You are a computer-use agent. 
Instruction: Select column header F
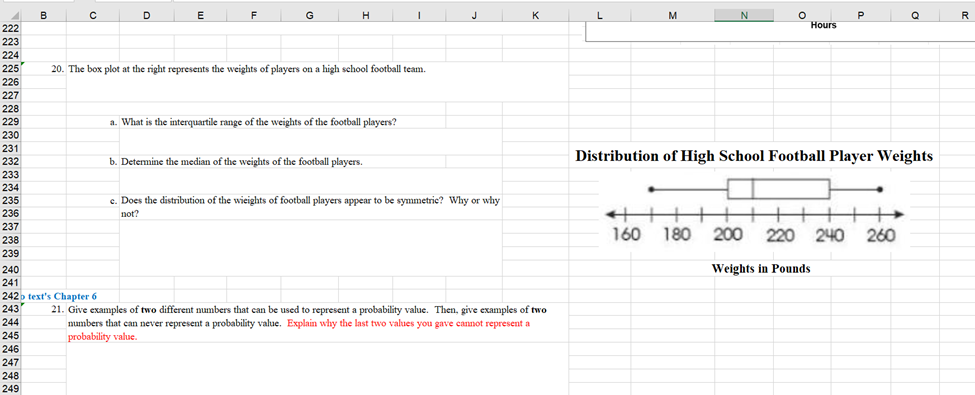point(254,16)
